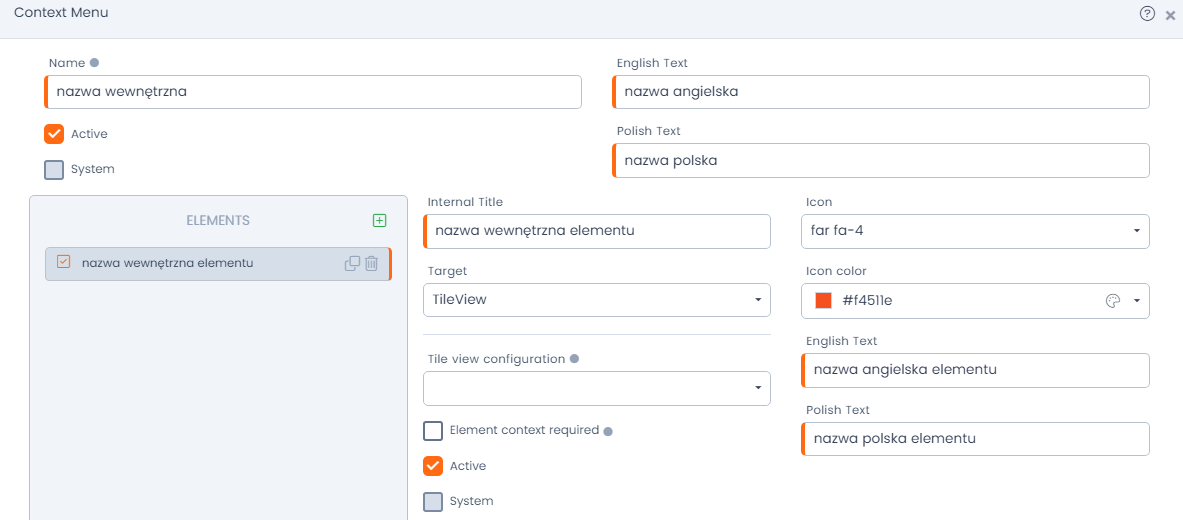This screenshot has height=520, width=1183.
Task: Delete element using the trash icon
Action: (371, 263)
